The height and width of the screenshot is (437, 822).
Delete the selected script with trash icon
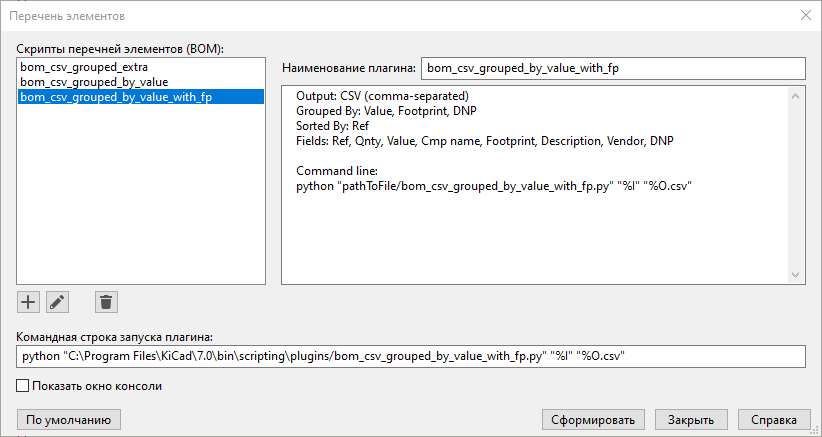107,301
